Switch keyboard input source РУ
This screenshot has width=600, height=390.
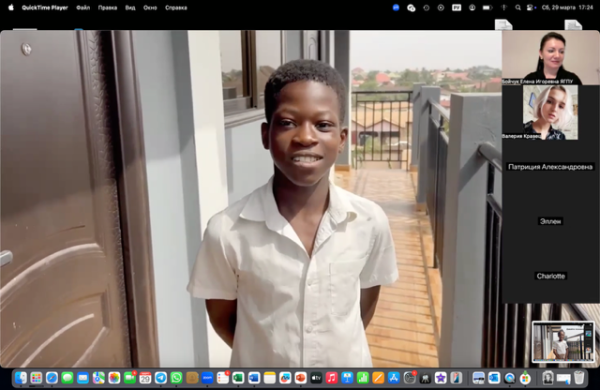point(457,8)
